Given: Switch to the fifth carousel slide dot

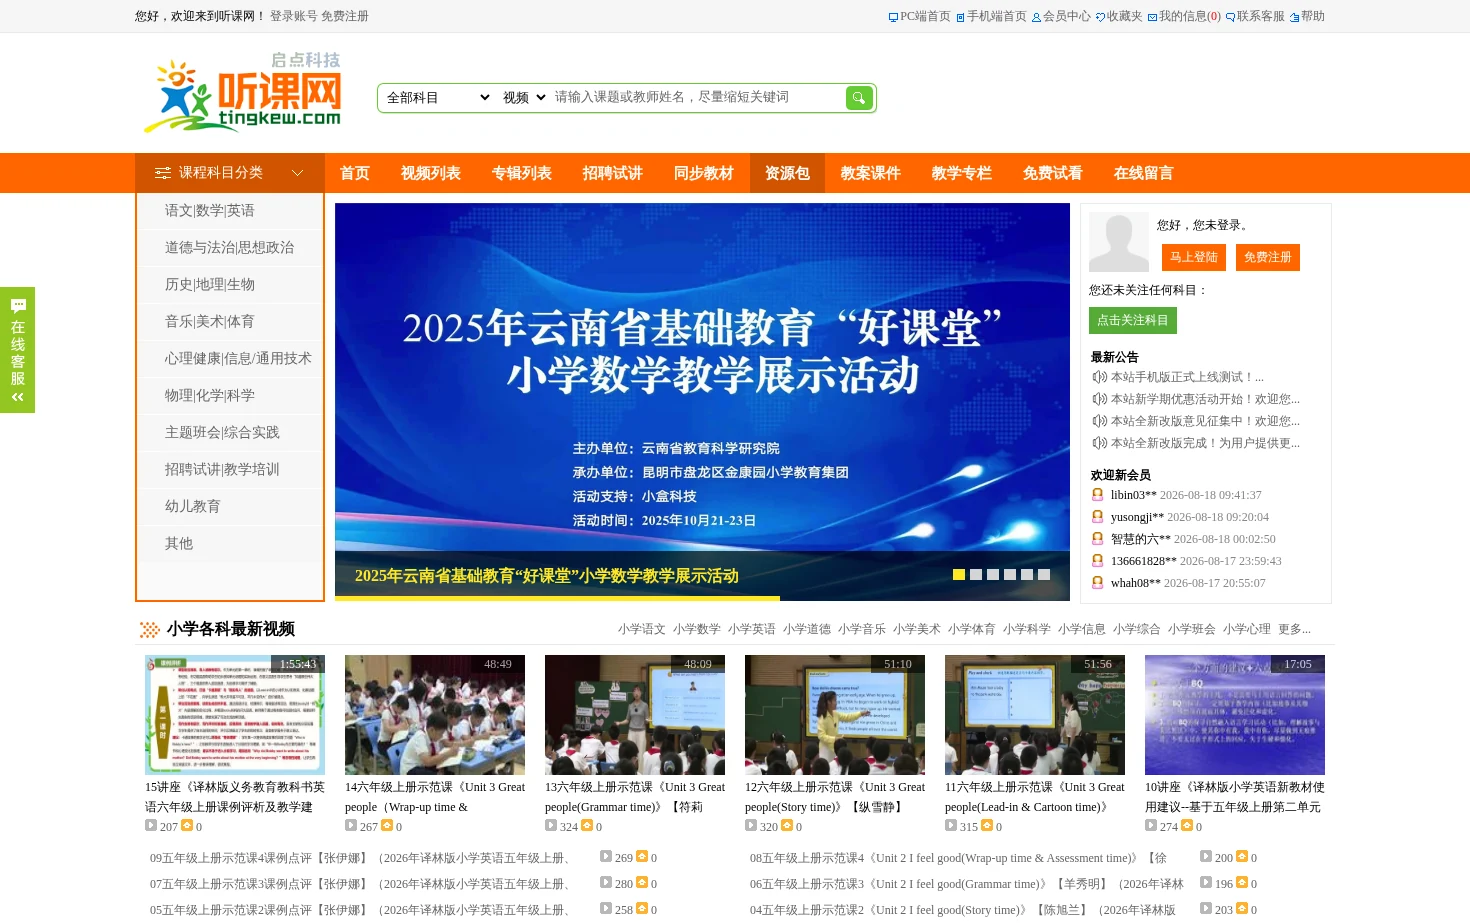Looking at the screenshot, I should [1027, 575].
